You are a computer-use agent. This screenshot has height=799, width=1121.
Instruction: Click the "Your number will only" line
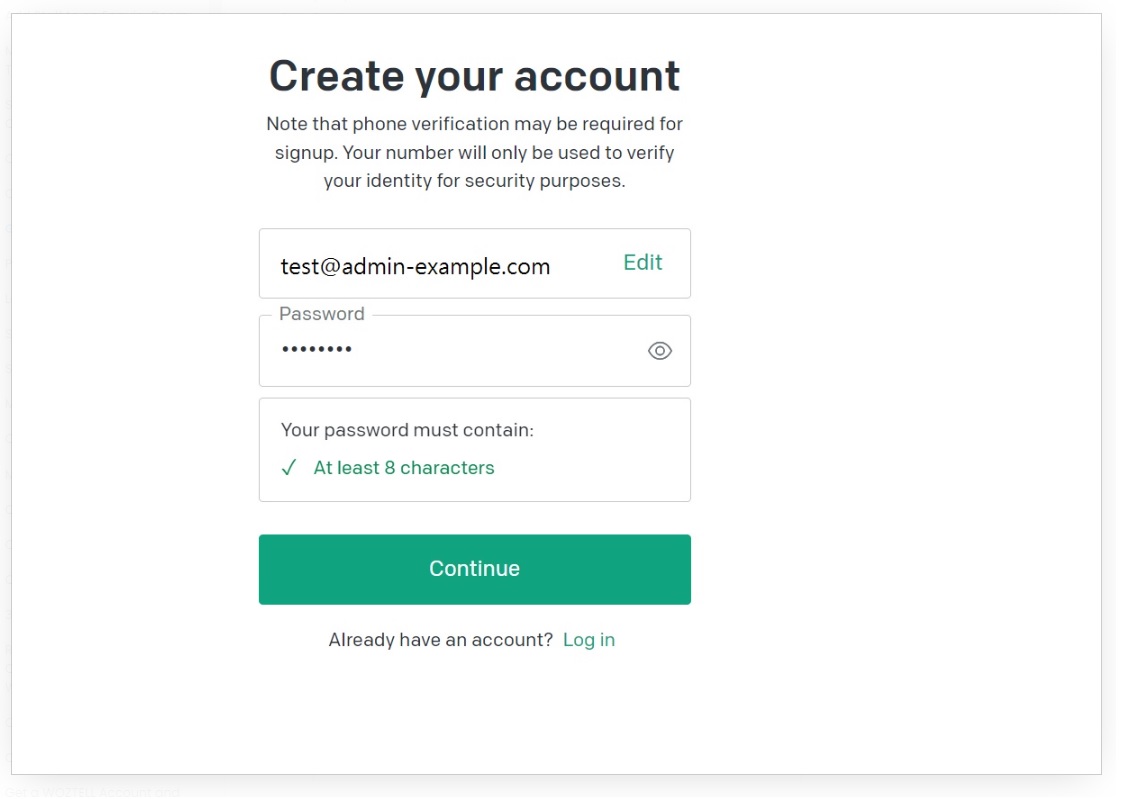(474, 153)
